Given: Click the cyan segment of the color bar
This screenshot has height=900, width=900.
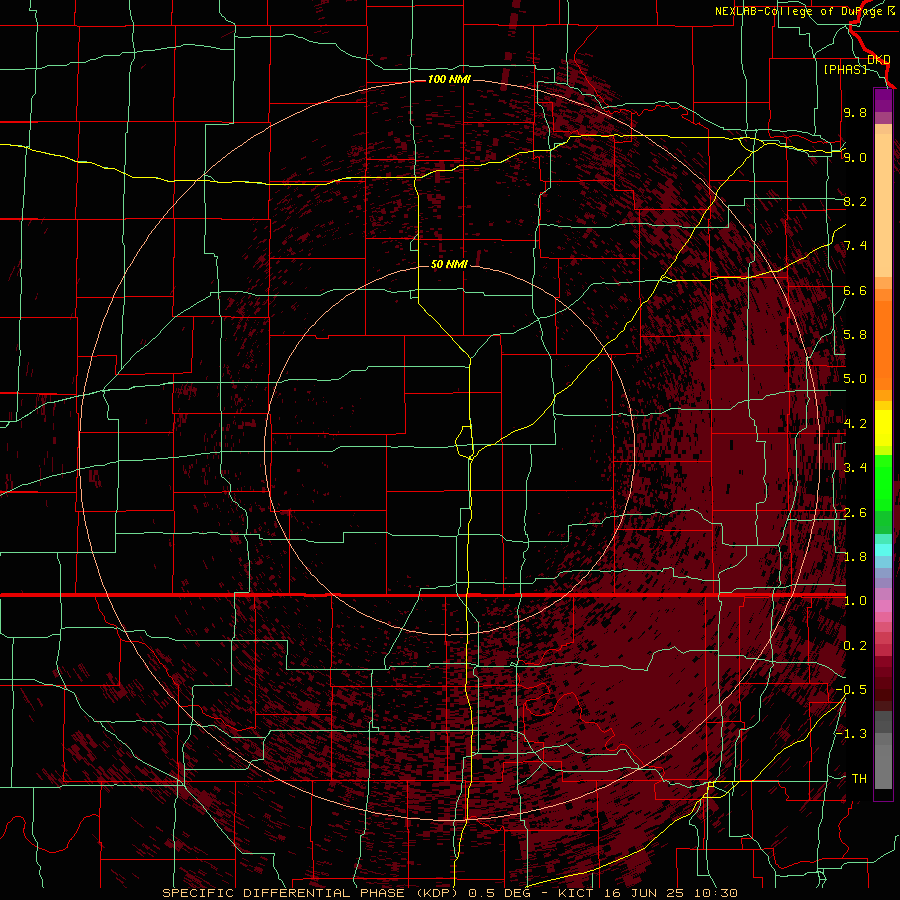Looking at the screenshot, I should (883, 550).
